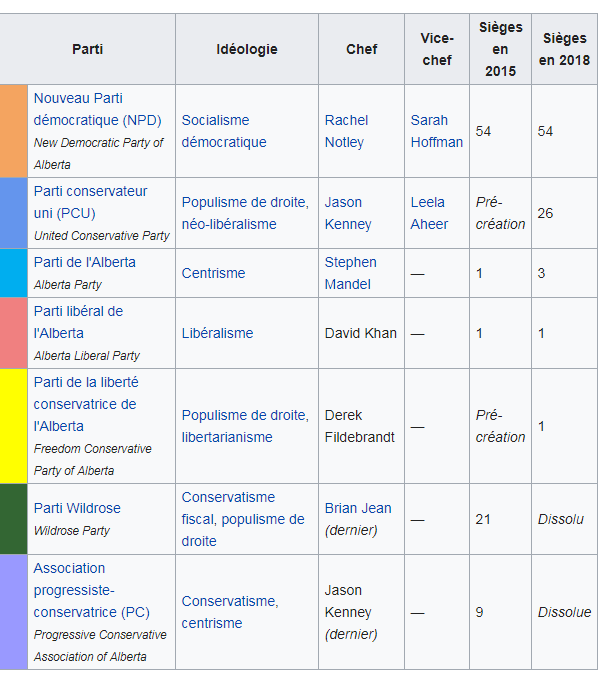
Task: Select the David Khan cell
Action: (x=362, y=333)
